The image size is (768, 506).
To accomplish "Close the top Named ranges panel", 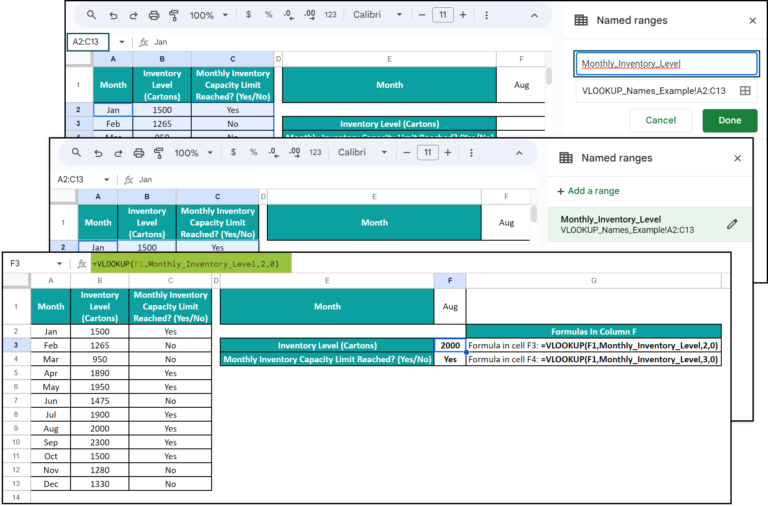I will point(753,21).
